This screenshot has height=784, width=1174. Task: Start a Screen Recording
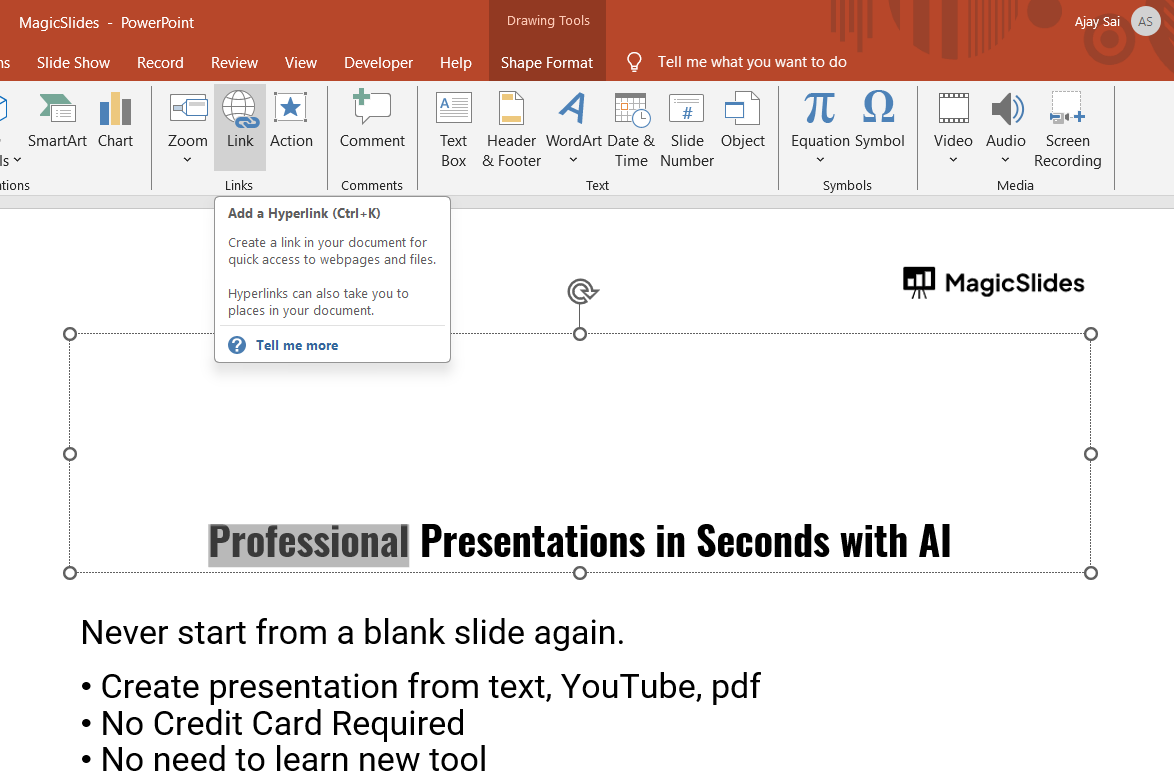pos(1068,130)
